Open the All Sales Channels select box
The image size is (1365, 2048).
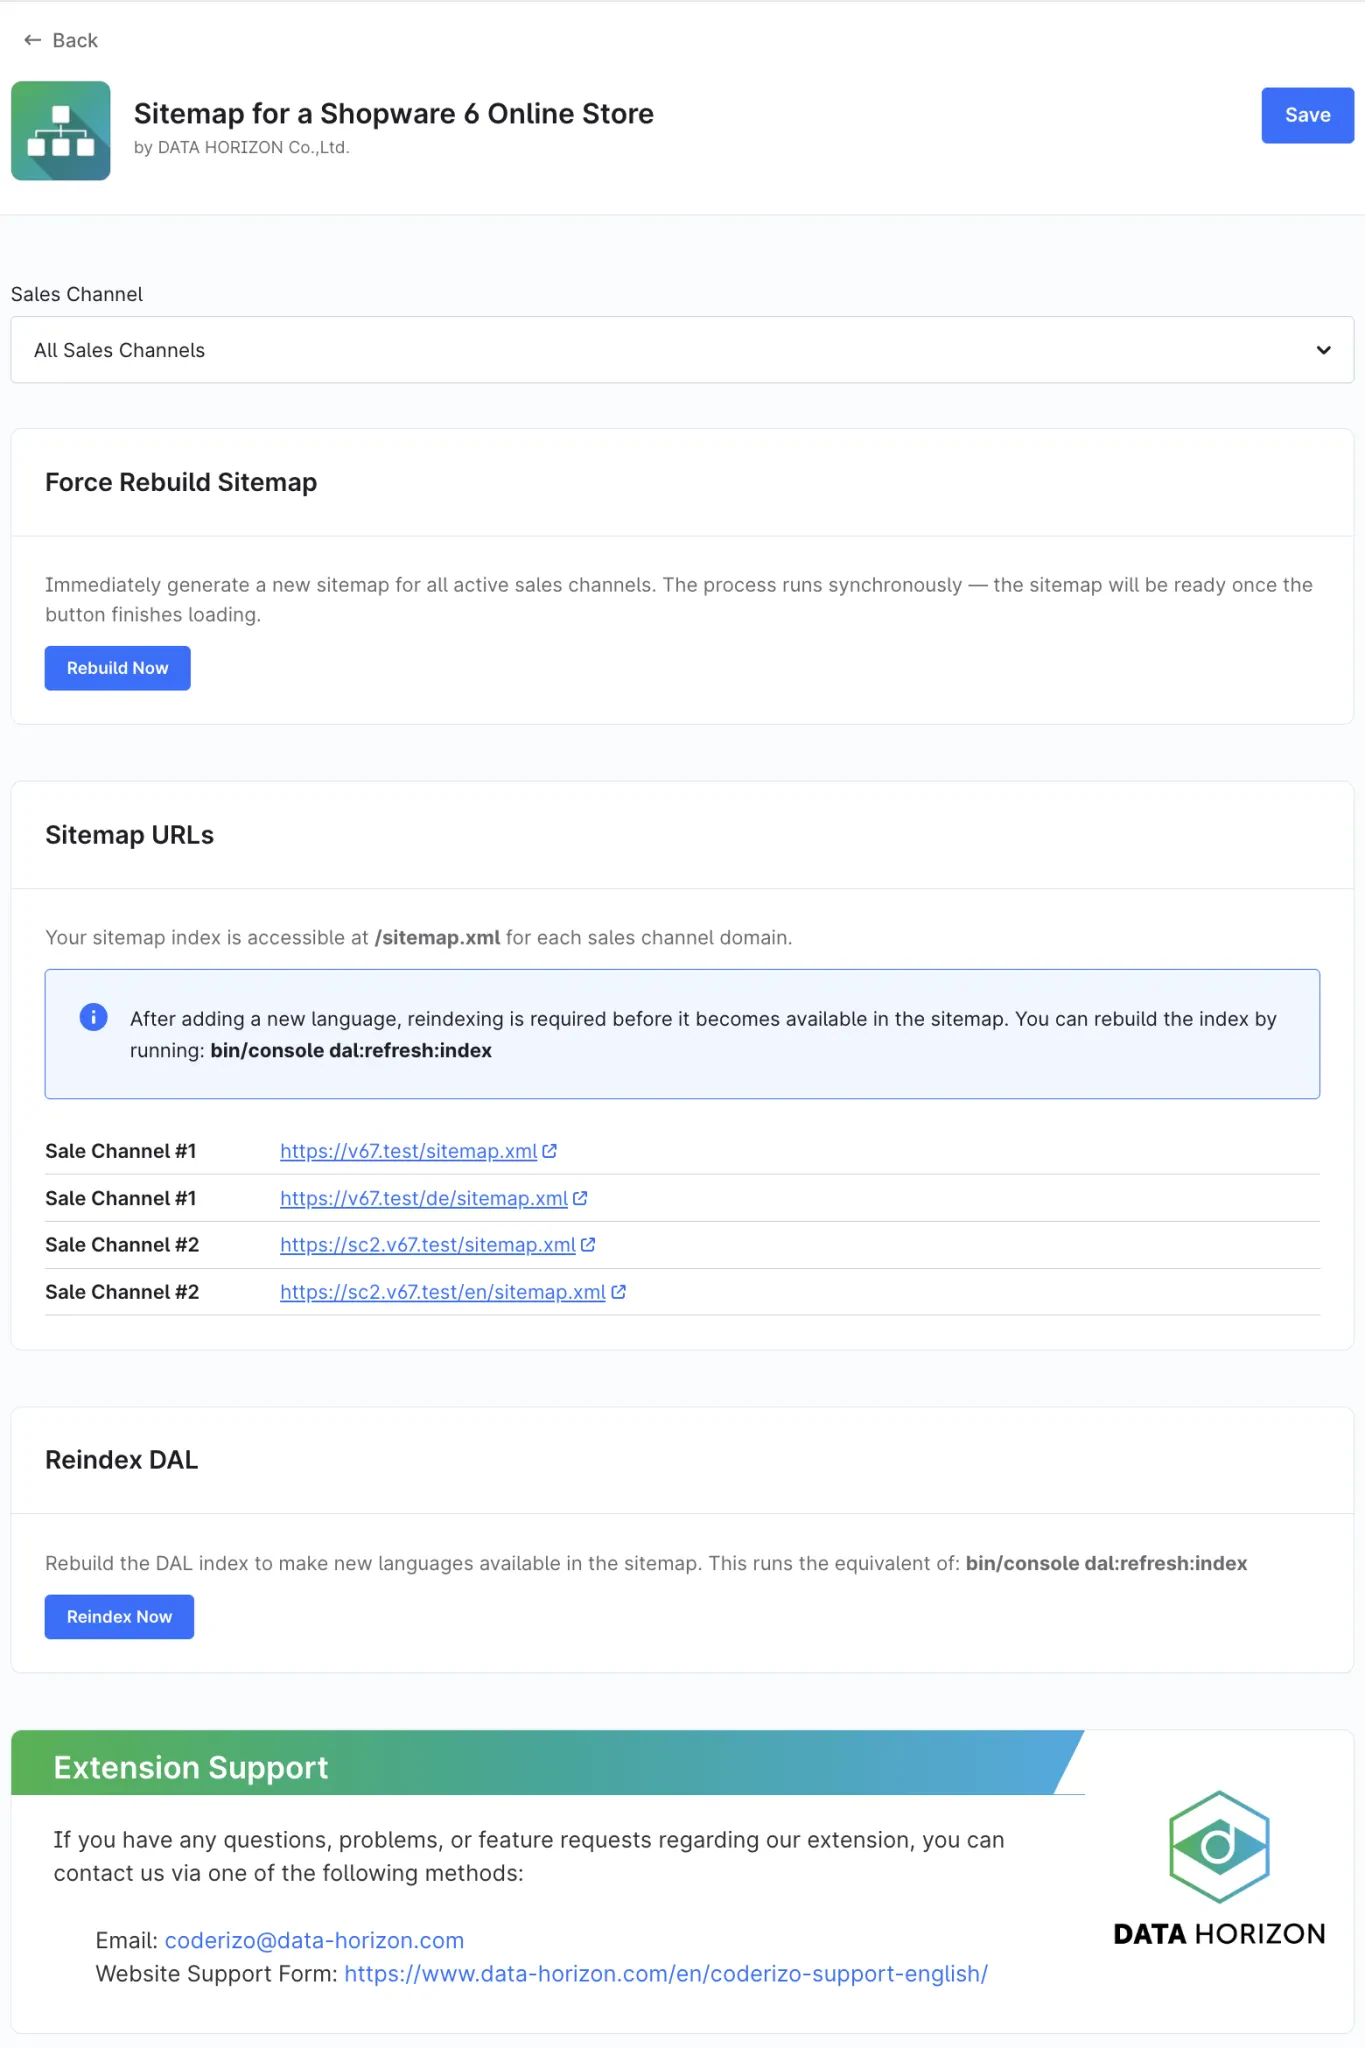point(682,350)
